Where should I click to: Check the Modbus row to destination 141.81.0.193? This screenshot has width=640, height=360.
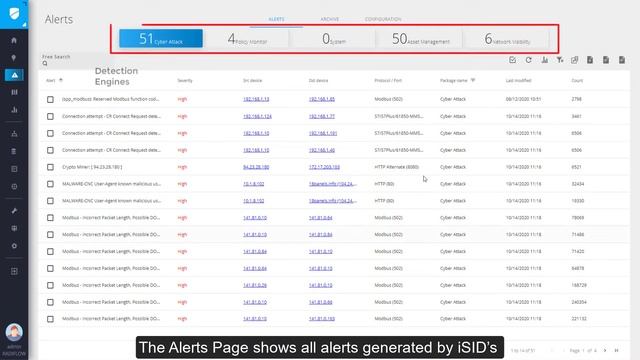[x=50, y=319]
